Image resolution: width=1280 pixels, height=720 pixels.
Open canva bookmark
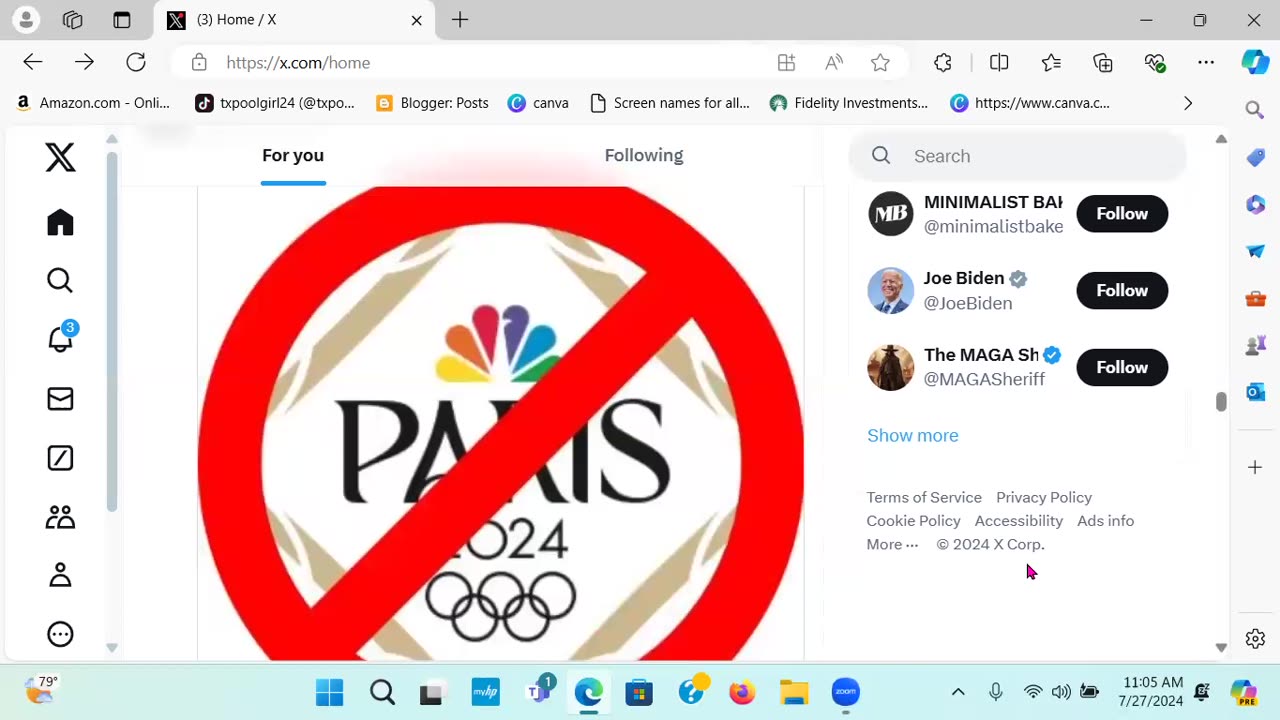tap(538, 103)
